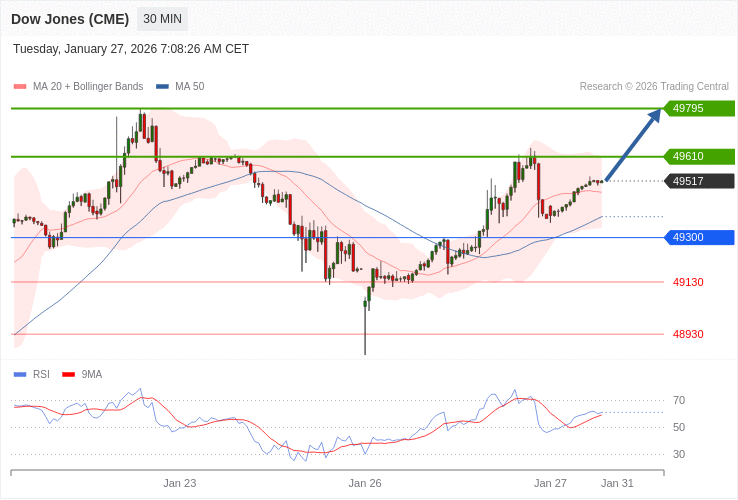
Task: Click the red 49130 support label
Action: pos(688,282)
